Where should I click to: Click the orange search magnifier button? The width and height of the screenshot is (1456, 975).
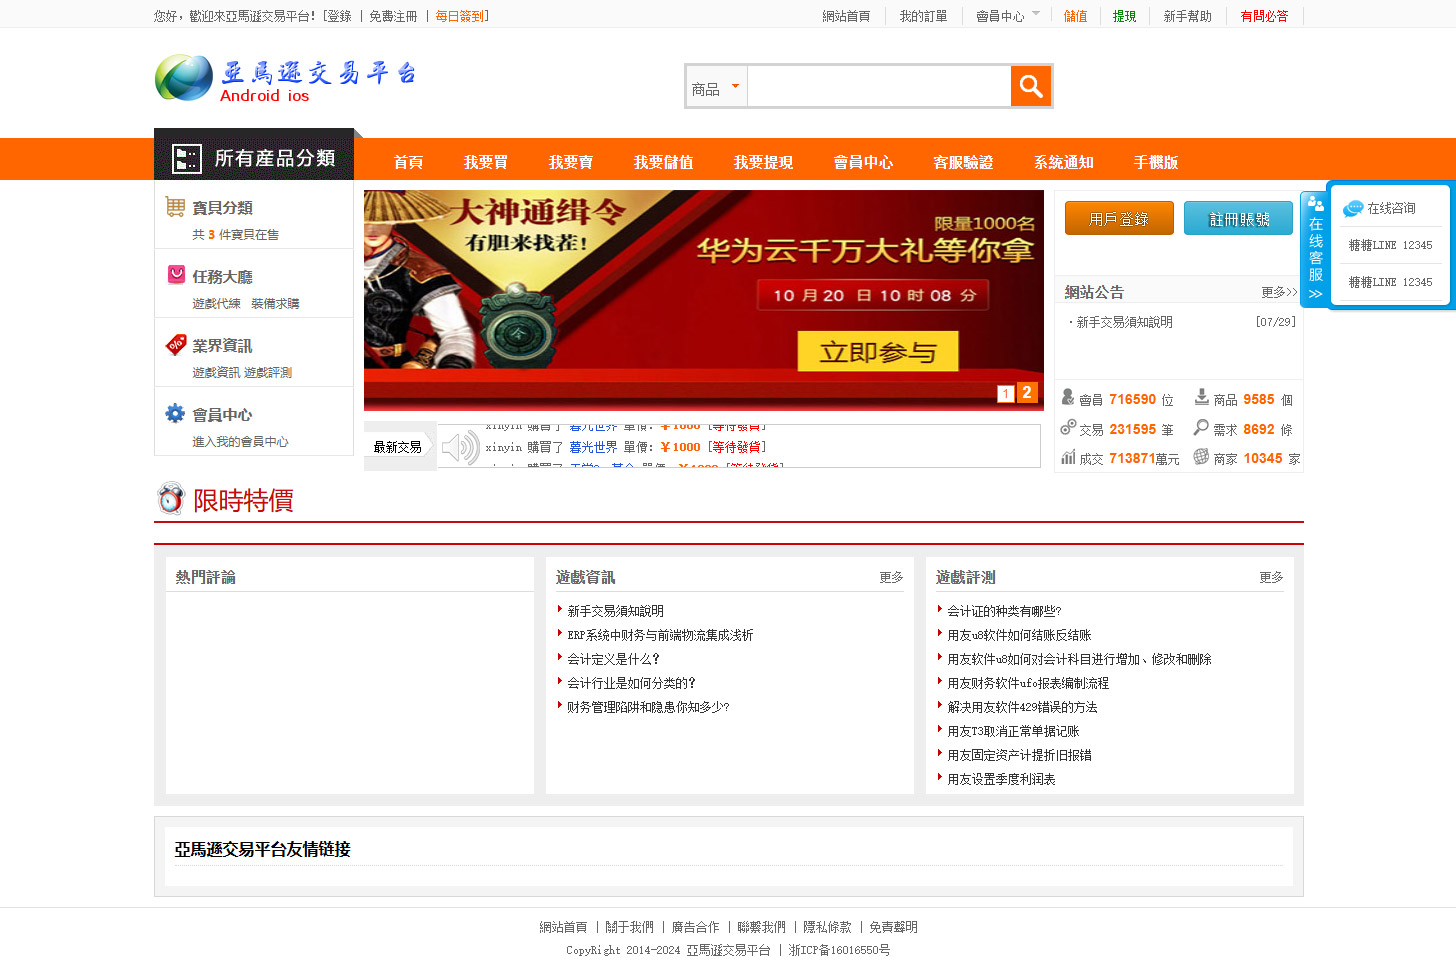point(1030,86)
